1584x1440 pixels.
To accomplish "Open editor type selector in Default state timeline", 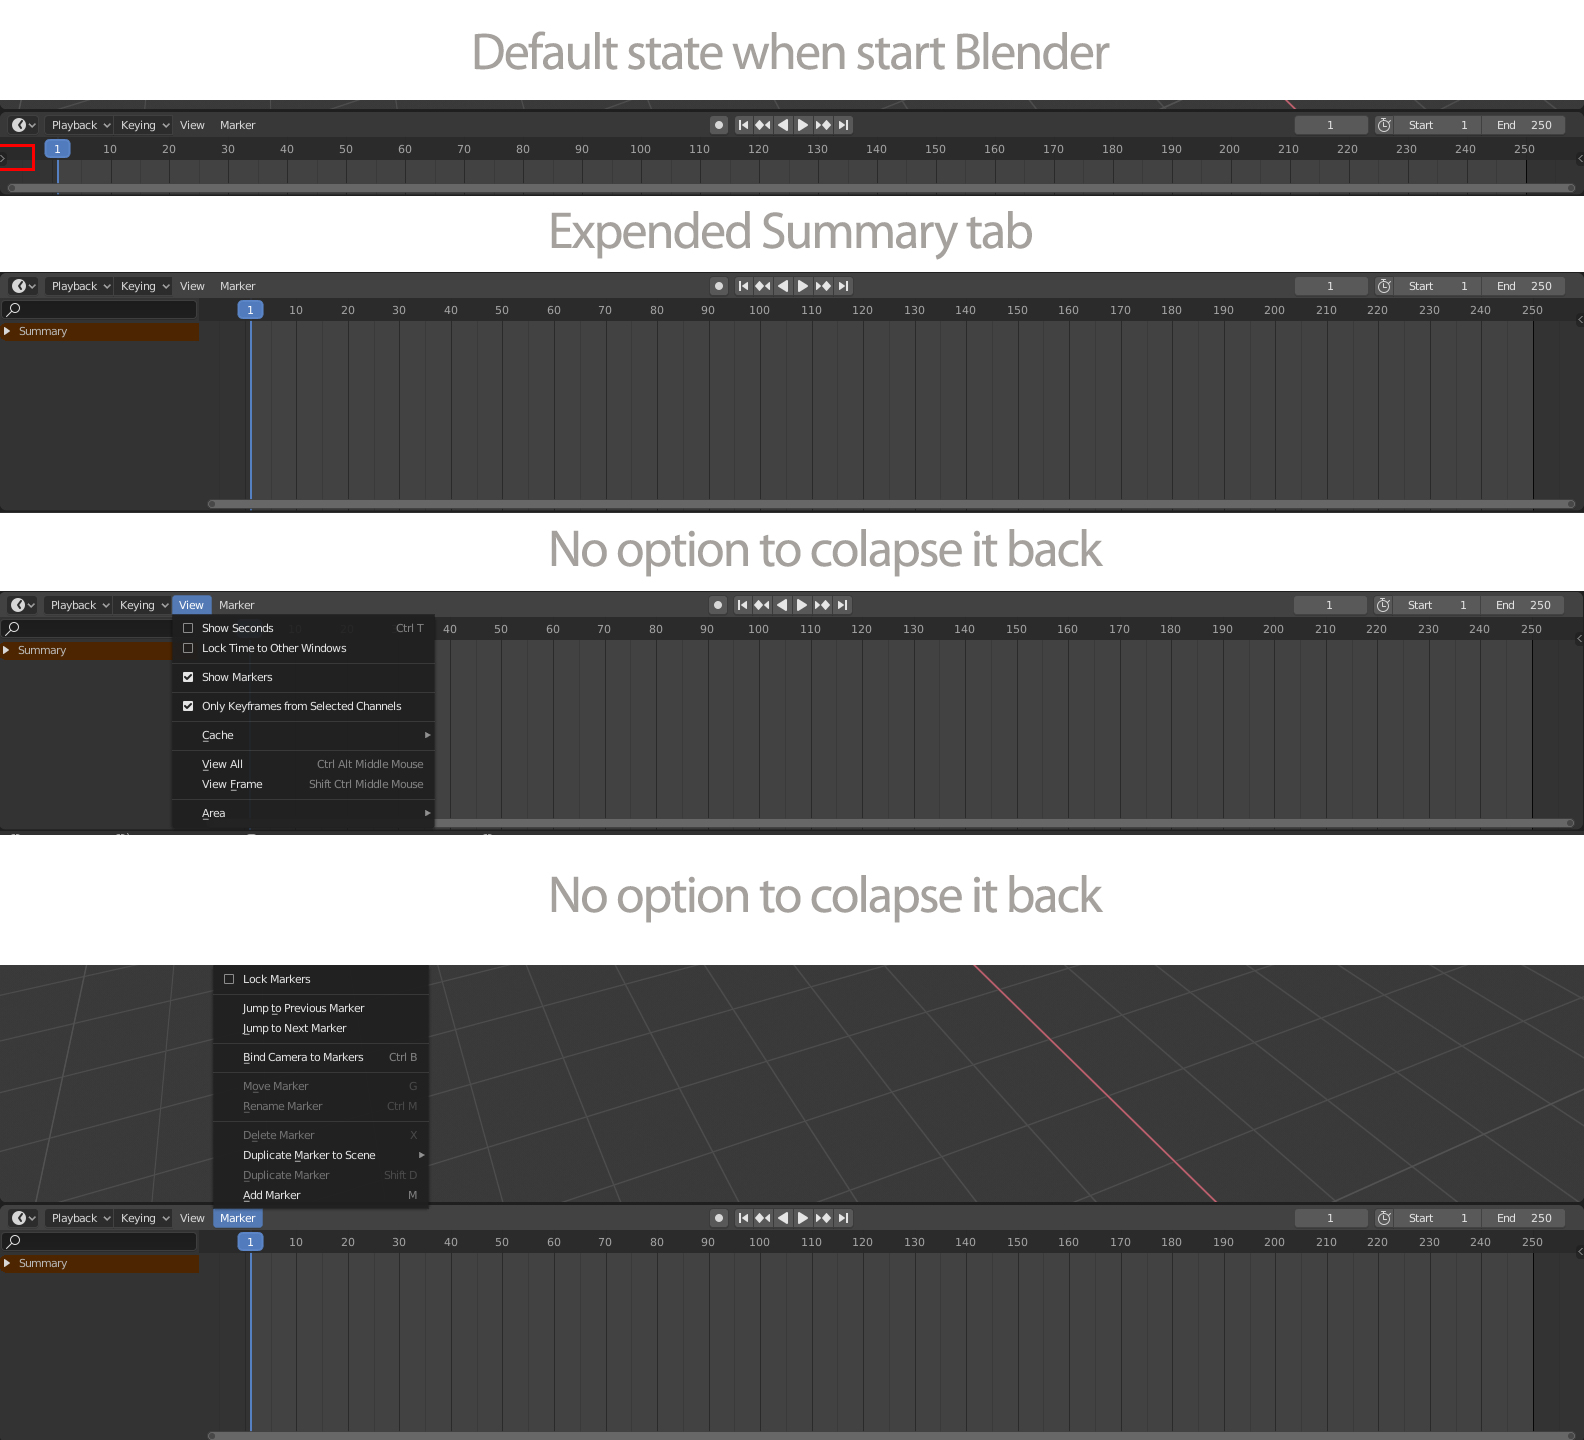I will 24,125.
